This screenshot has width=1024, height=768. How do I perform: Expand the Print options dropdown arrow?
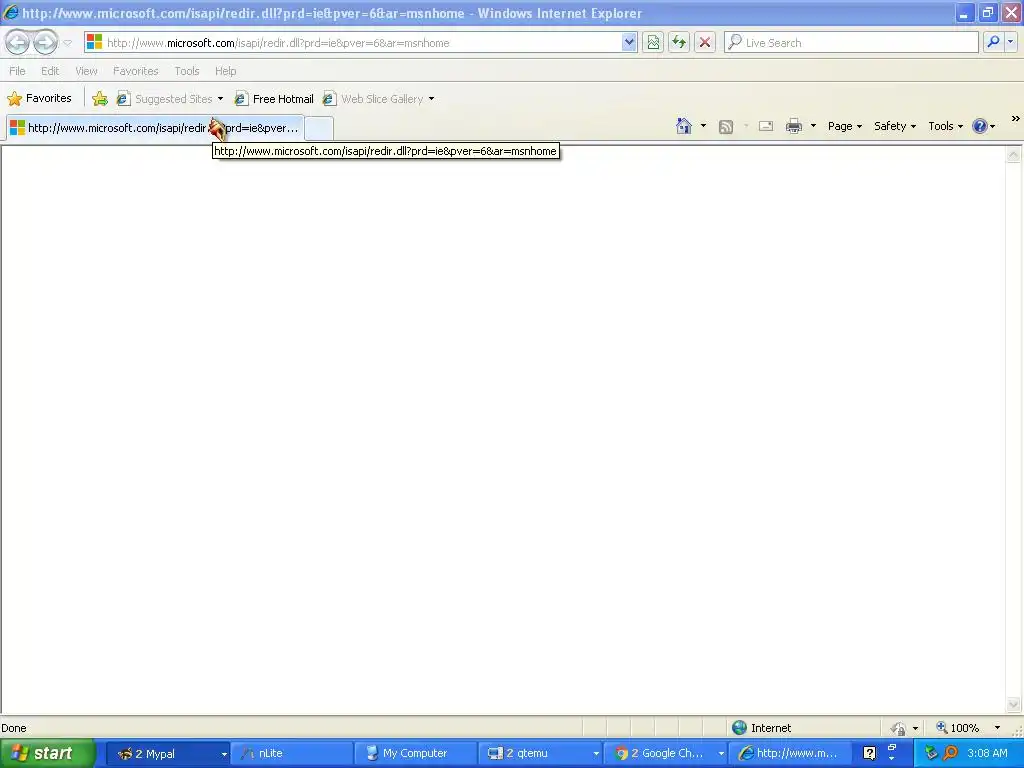click(x=813, y=126)
